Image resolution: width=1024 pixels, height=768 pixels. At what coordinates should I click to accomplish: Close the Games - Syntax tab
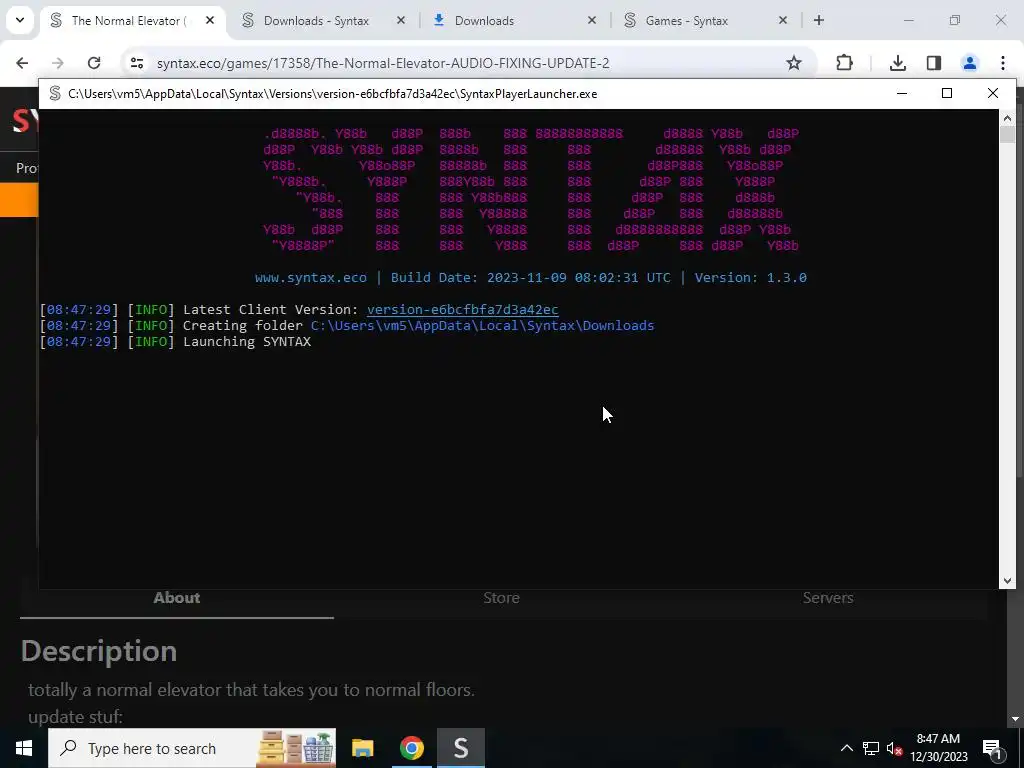pos(783,21)
